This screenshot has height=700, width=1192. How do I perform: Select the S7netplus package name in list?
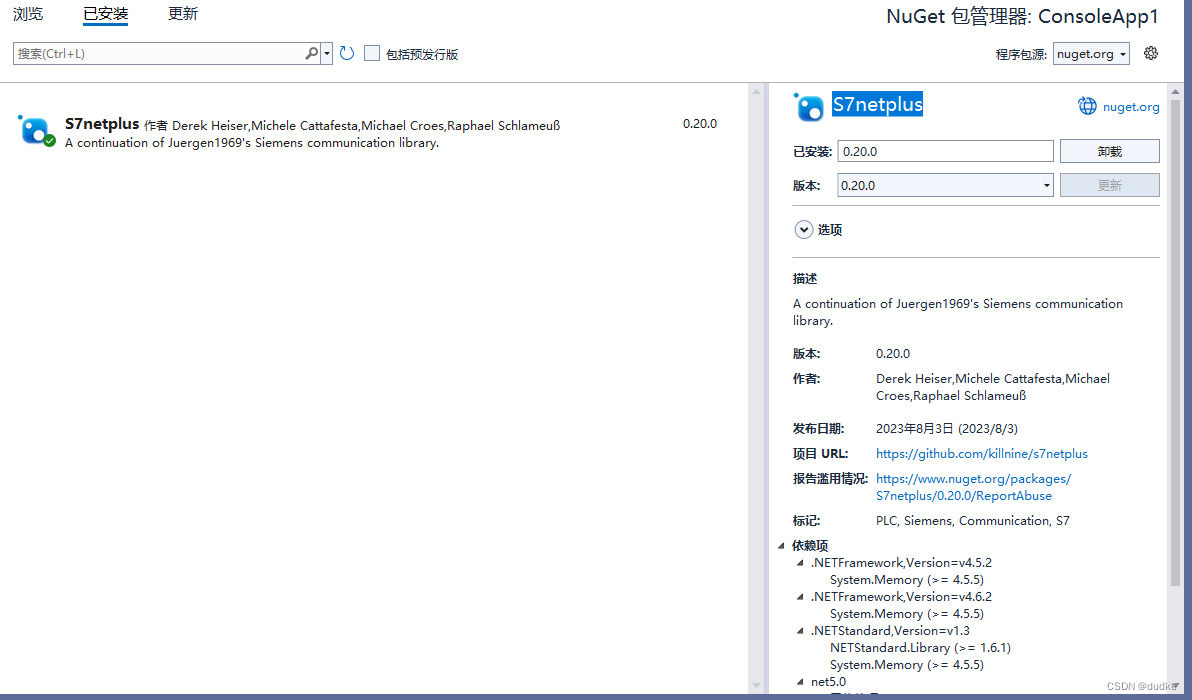click(102, 124)
